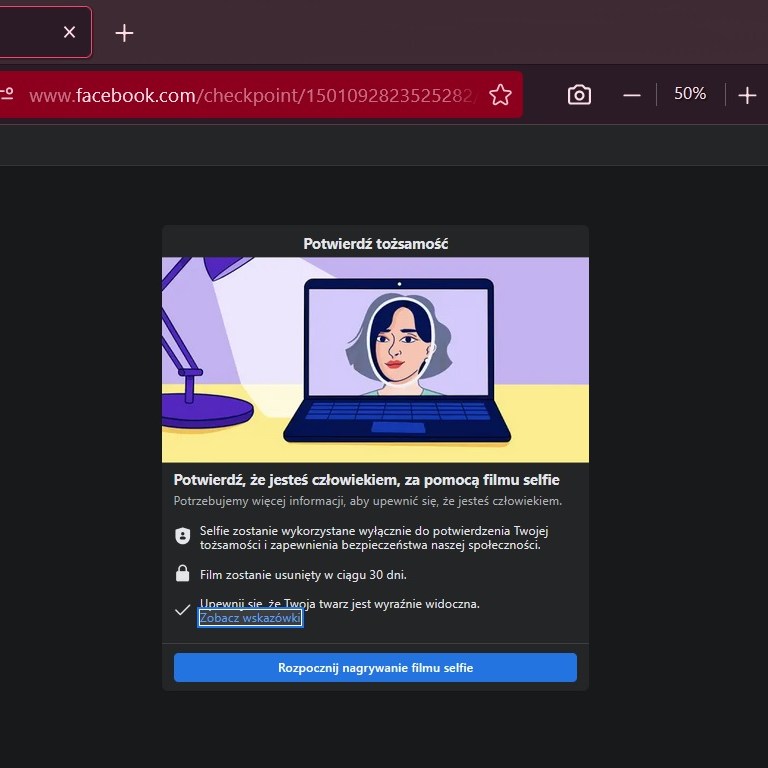Image resolution: width=768 pixels, height=768 pixels.
Task: Take a screenshot using the camera icon
Action: point(579,95)
